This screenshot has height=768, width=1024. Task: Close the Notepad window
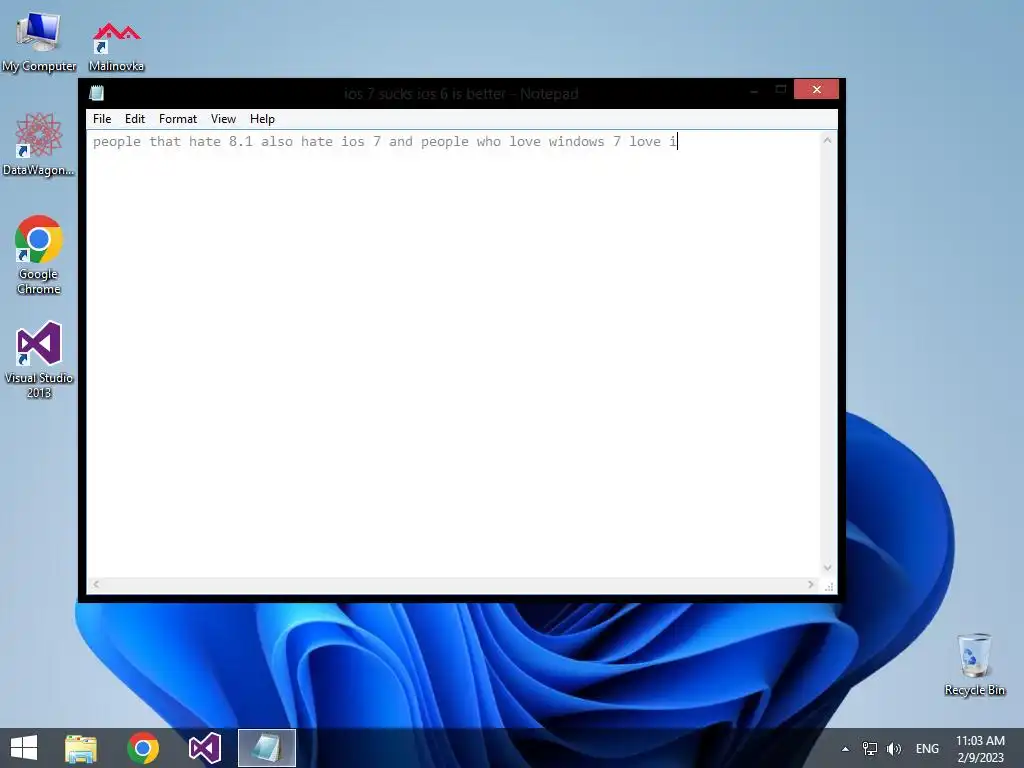(816, 89)
